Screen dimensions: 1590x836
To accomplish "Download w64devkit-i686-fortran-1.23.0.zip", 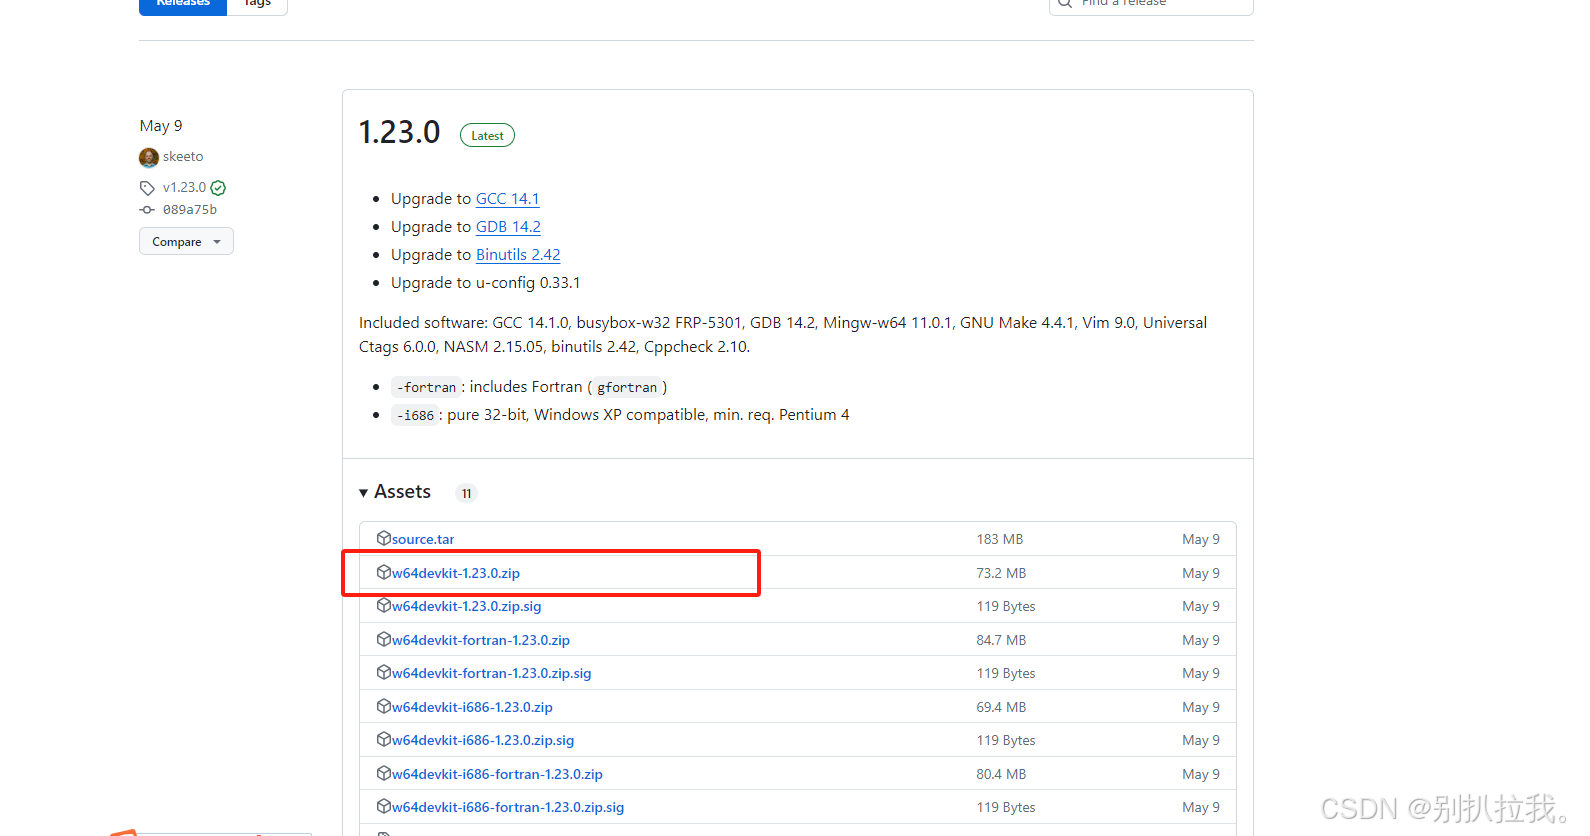I will click(x=497, y=774).
